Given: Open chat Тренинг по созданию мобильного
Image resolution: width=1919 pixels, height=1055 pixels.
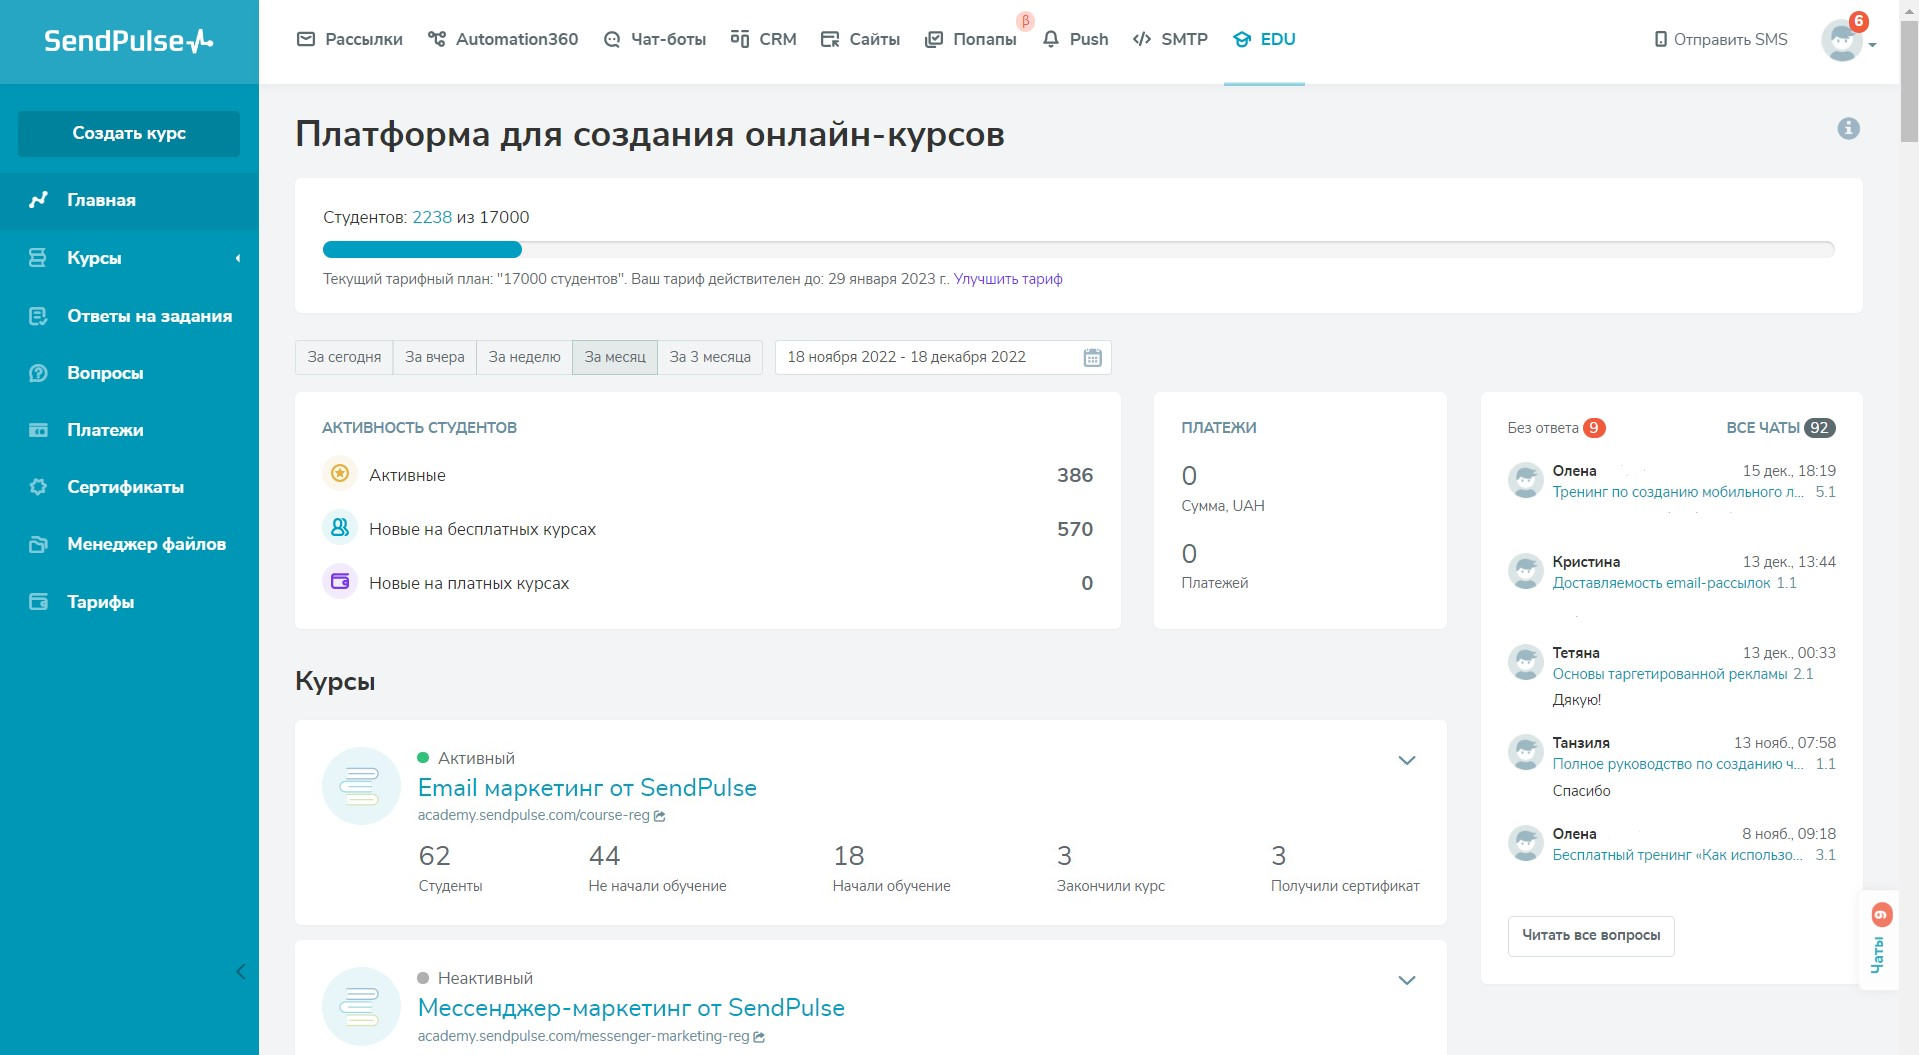Looking at the screenshot, I should [x=1678, y=492].
